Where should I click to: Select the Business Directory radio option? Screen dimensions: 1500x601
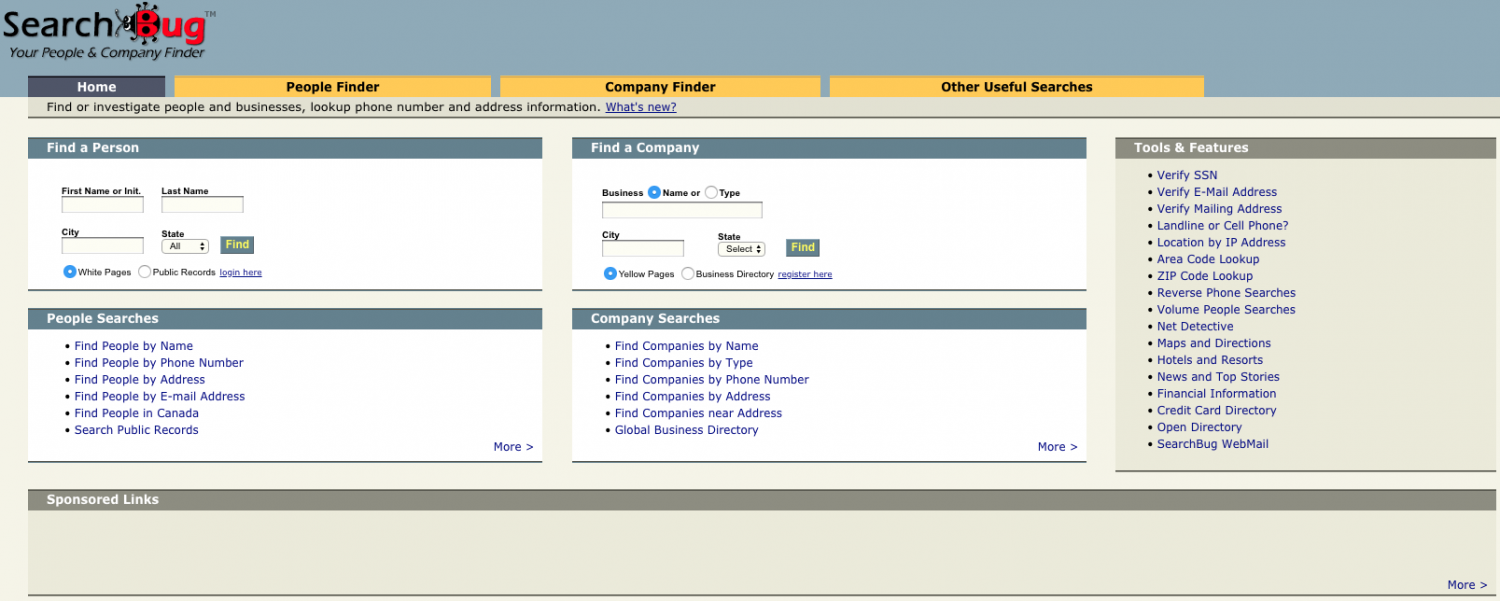point(688,274)
